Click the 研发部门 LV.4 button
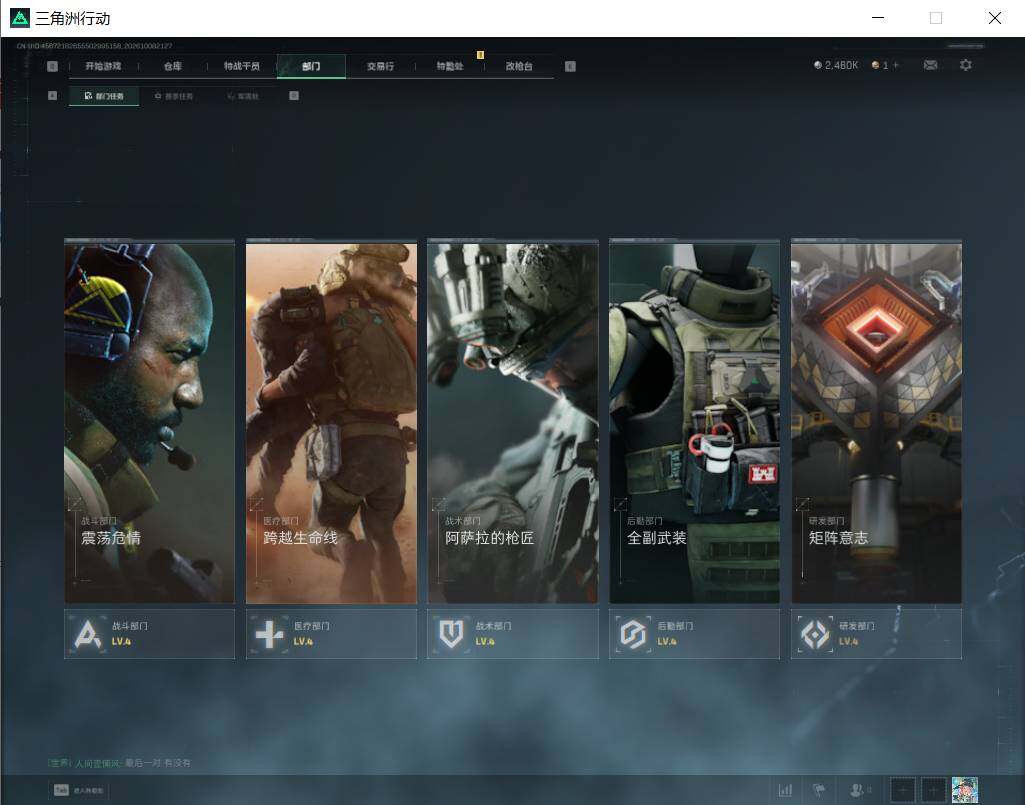 click(x=877, y=634)
